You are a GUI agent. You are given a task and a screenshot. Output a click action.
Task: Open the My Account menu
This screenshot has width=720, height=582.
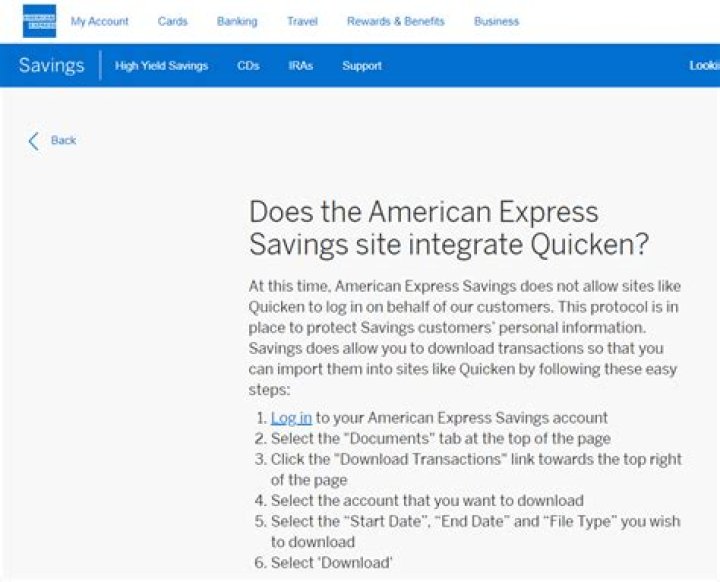pos(100,22)
